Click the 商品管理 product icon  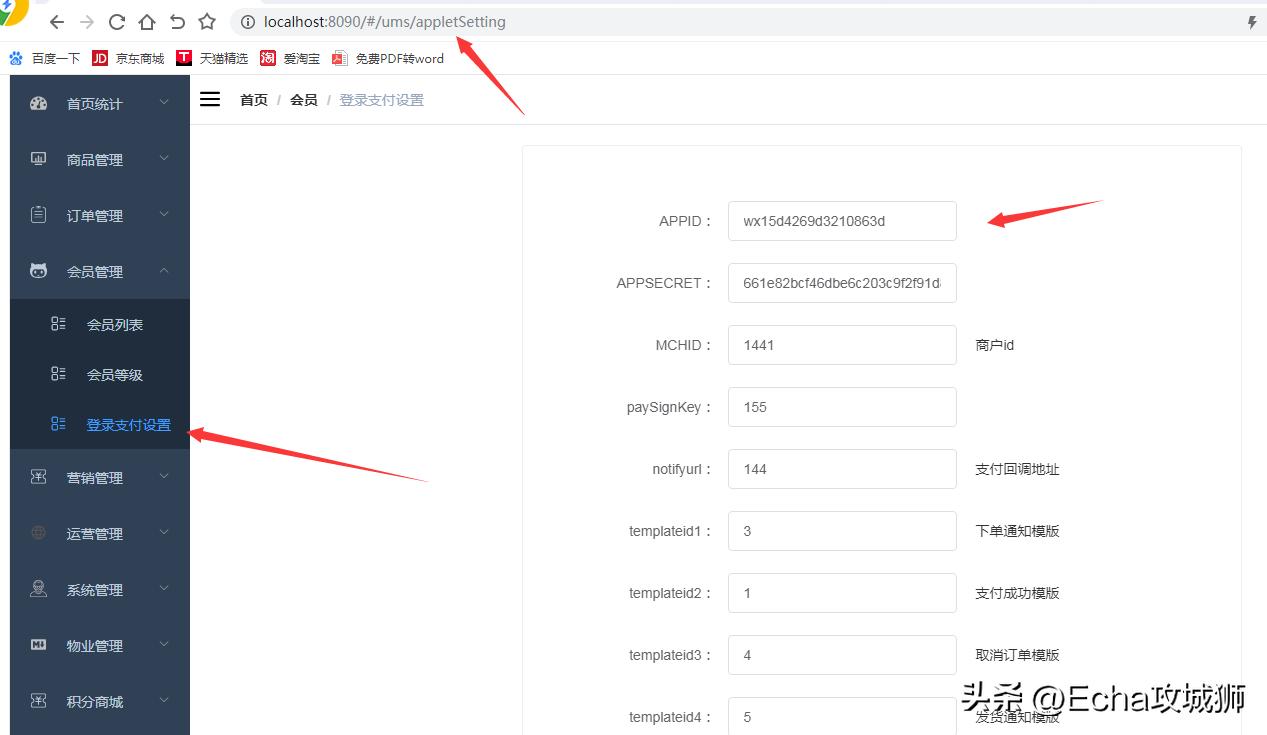point(38,158)
